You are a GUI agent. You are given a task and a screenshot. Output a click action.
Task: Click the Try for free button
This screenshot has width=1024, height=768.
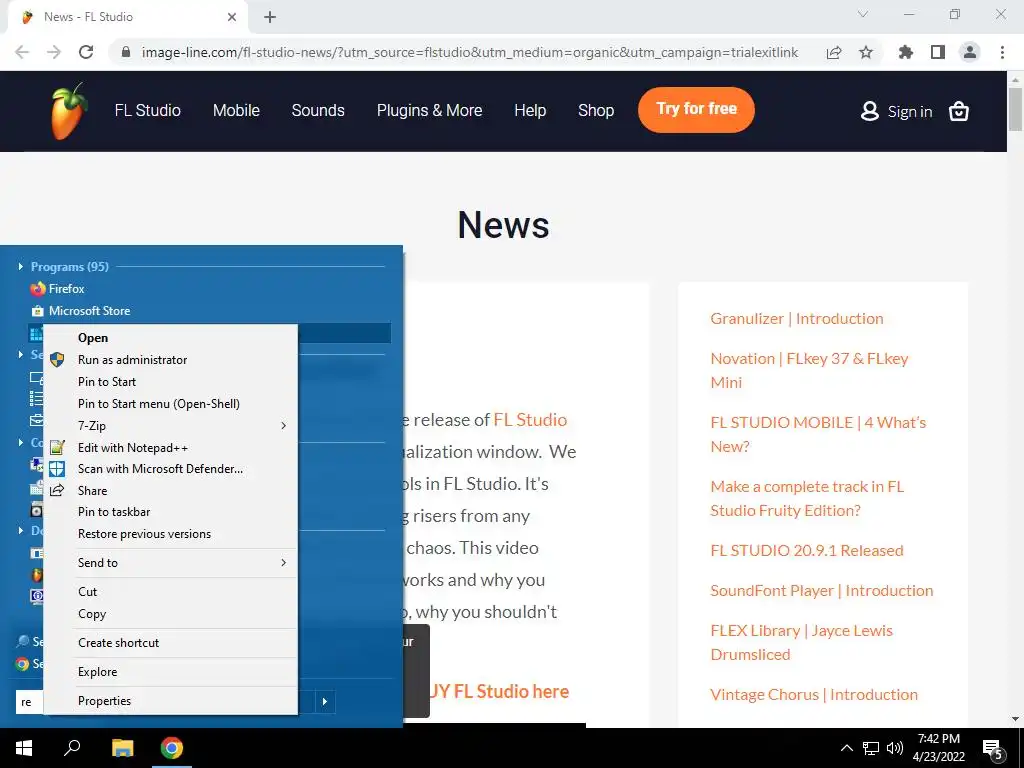coord(696,110)
